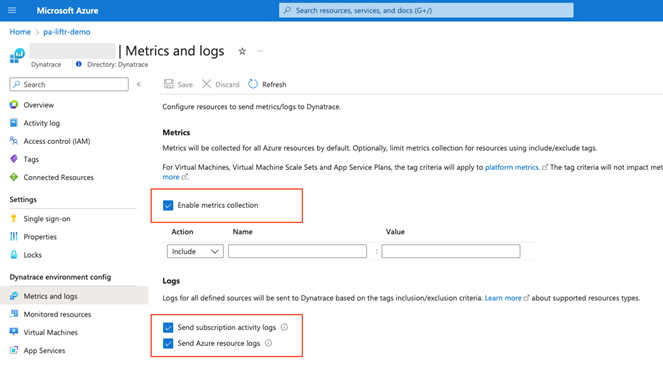Click the directory info icon
Screen dimensions: 663x365
click(79, 64)
